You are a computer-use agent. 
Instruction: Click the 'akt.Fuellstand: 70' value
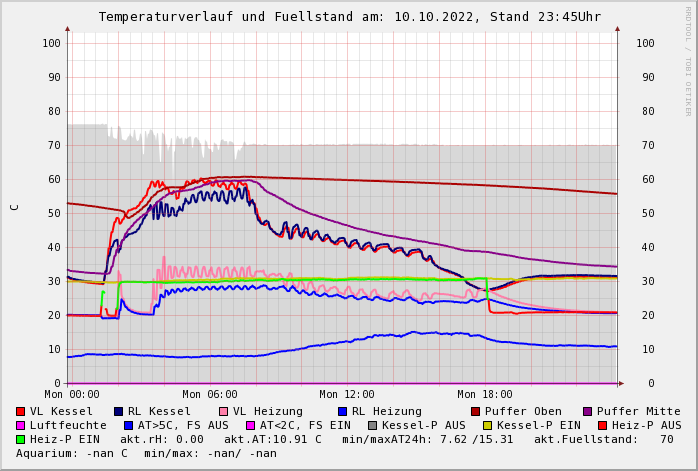pyautogui.click(x=604, y=439)
